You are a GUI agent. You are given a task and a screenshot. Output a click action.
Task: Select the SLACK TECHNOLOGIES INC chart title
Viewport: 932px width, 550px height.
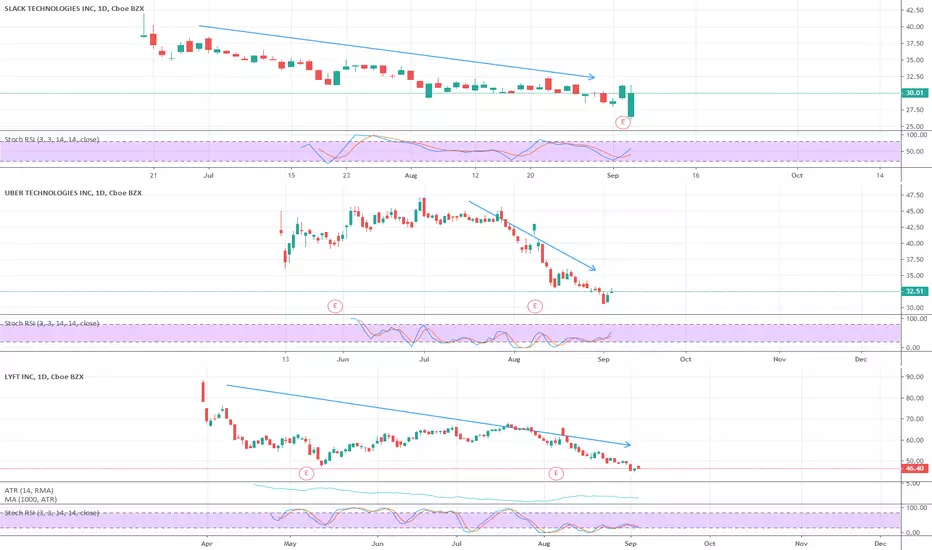click(74, 8)
